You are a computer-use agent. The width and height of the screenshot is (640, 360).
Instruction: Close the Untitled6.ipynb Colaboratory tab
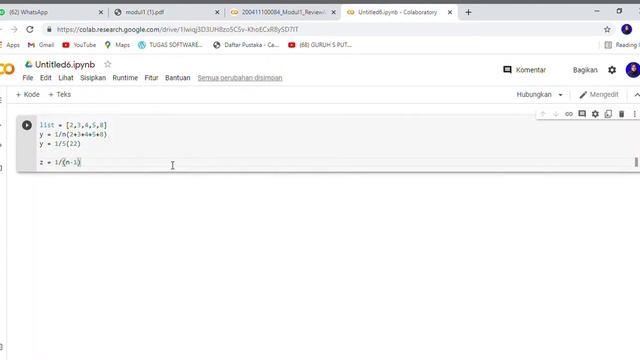(x=450, y=12)
